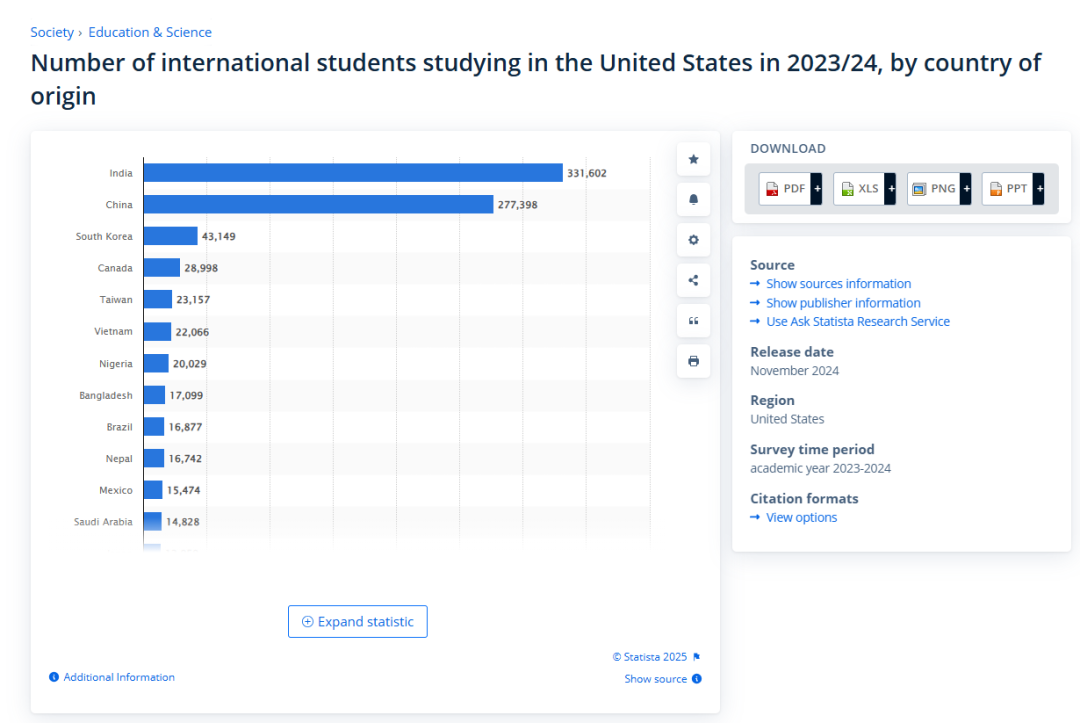Go to Society breadcrumb
The height and width of the screenshot is (723, 1080).
(x=52, y=32)
